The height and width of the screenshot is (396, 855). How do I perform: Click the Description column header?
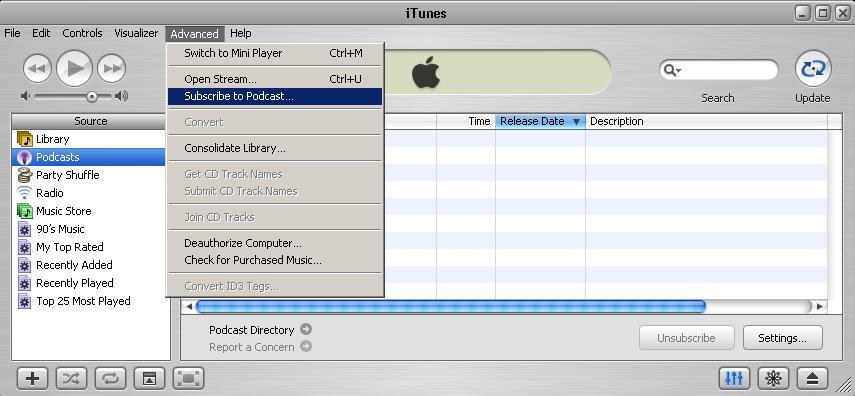pyautogui.click(x=706, y=121)
